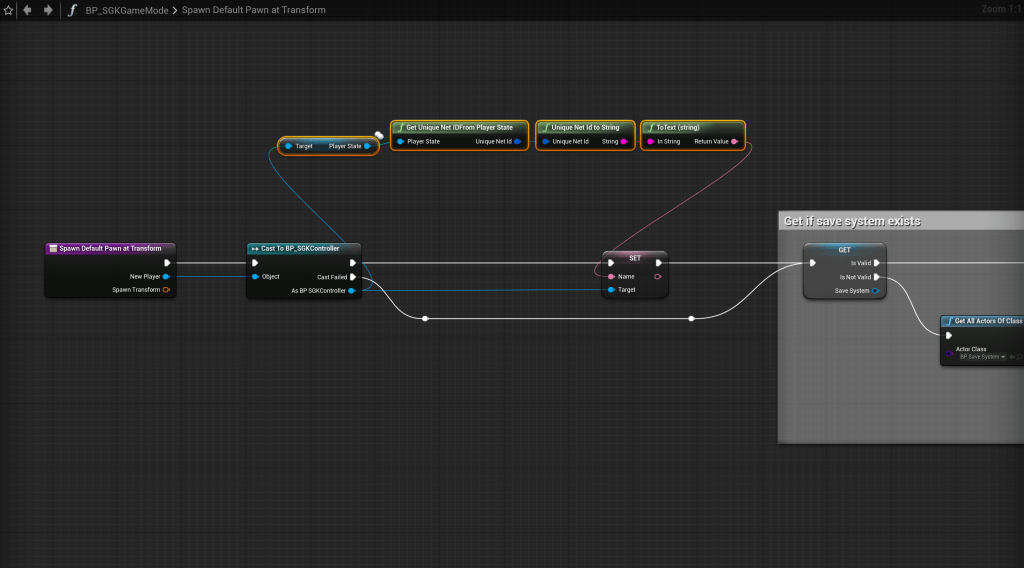Go forward using the right arrow button
Image resolution: width=1024 pixels, height=568 pixels.
47,10
